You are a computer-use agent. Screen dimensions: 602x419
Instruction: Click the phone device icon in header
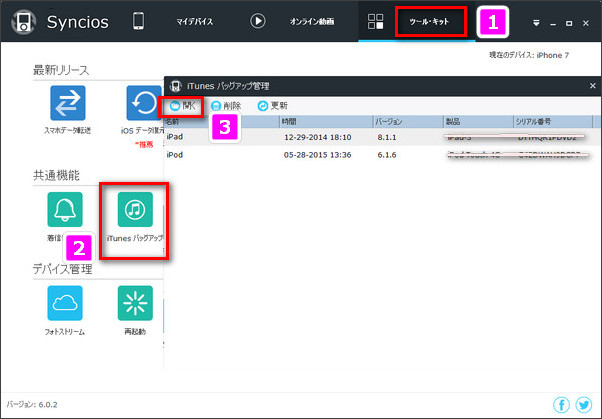(139, 21)
